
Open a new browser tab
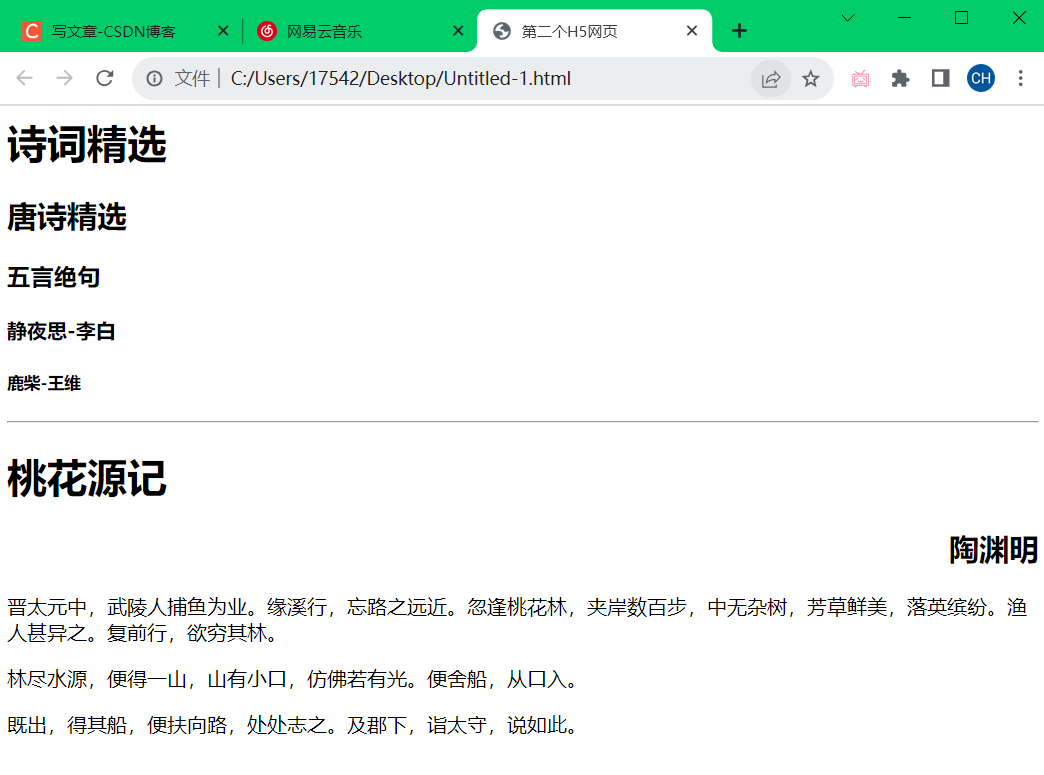pos(739,31)
